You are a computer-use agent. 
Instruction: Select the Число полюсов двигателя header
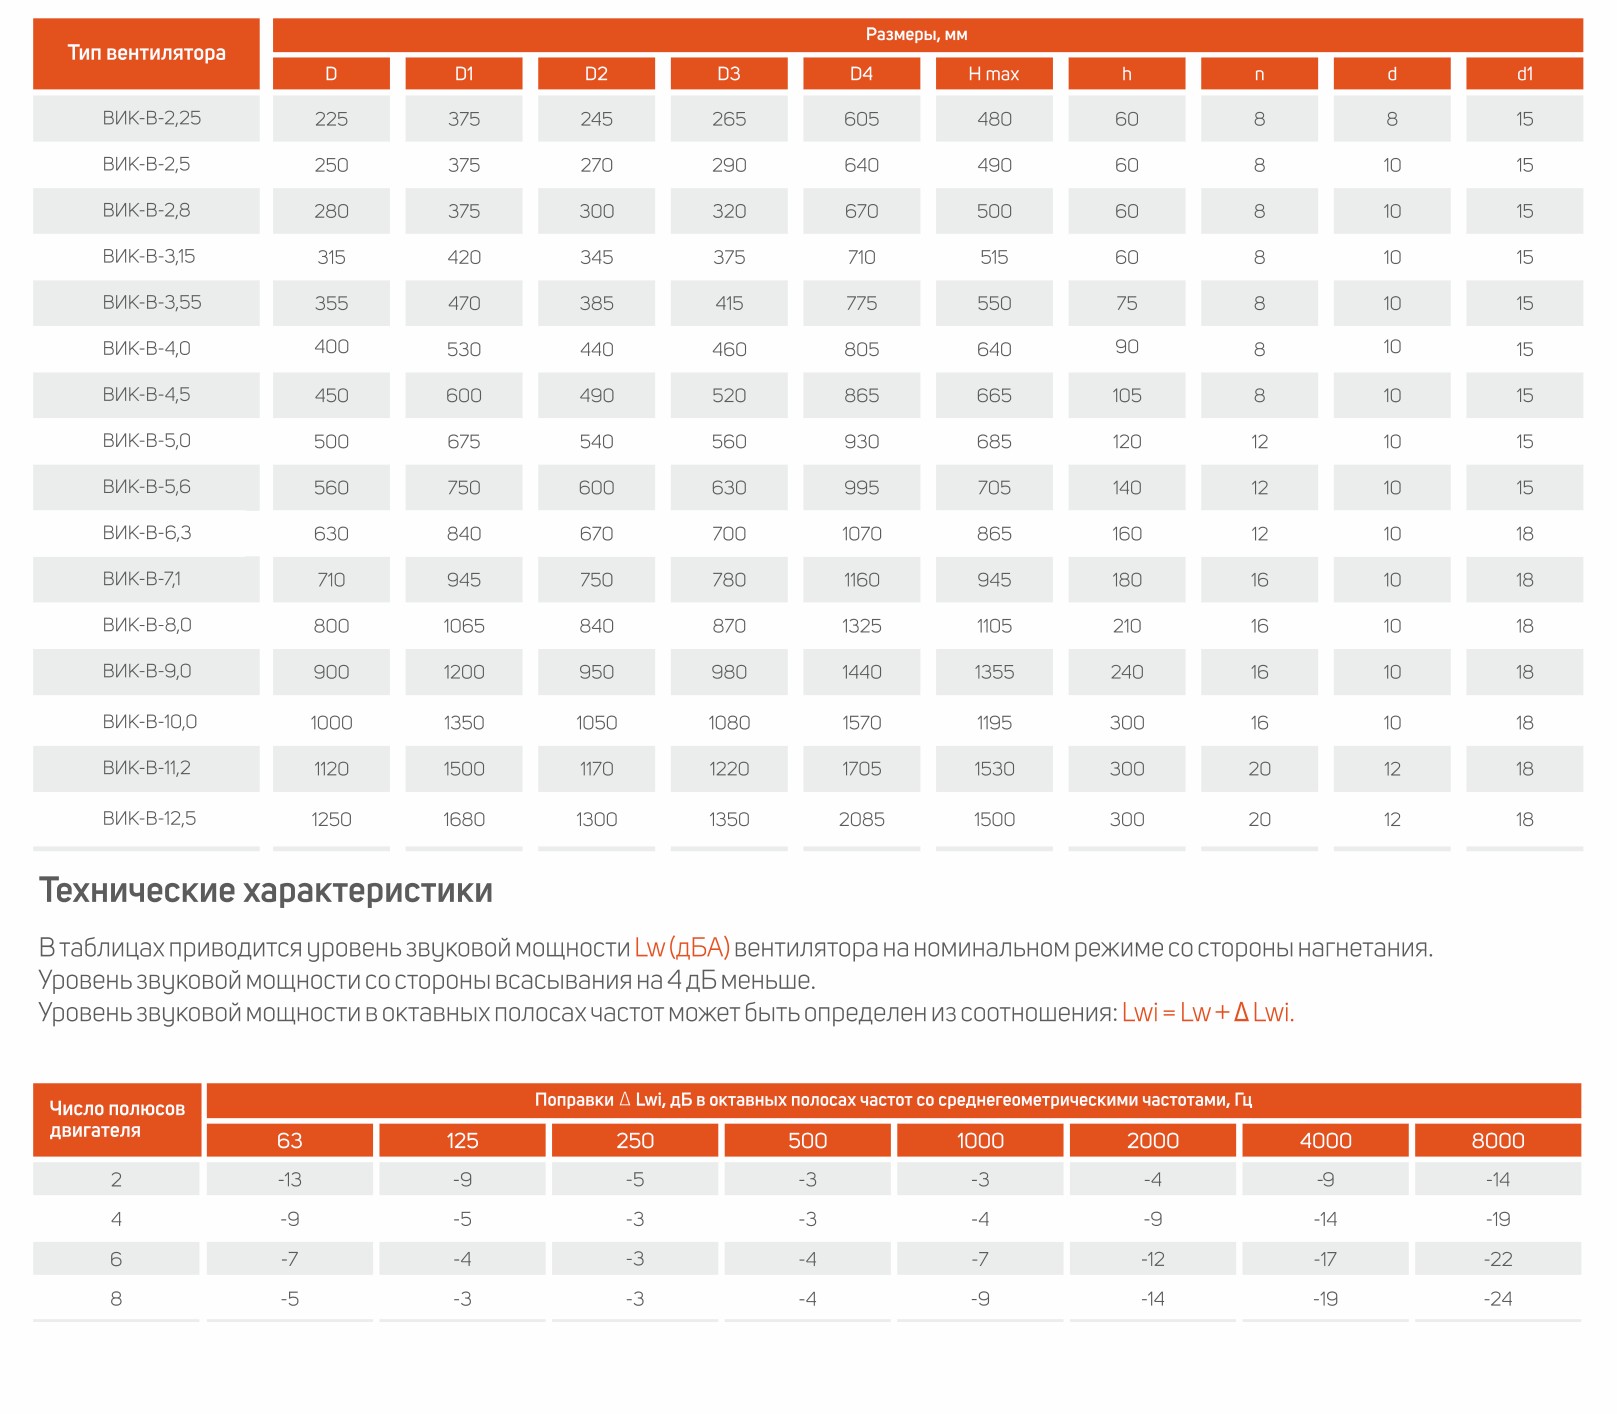tap(117, 1119)
